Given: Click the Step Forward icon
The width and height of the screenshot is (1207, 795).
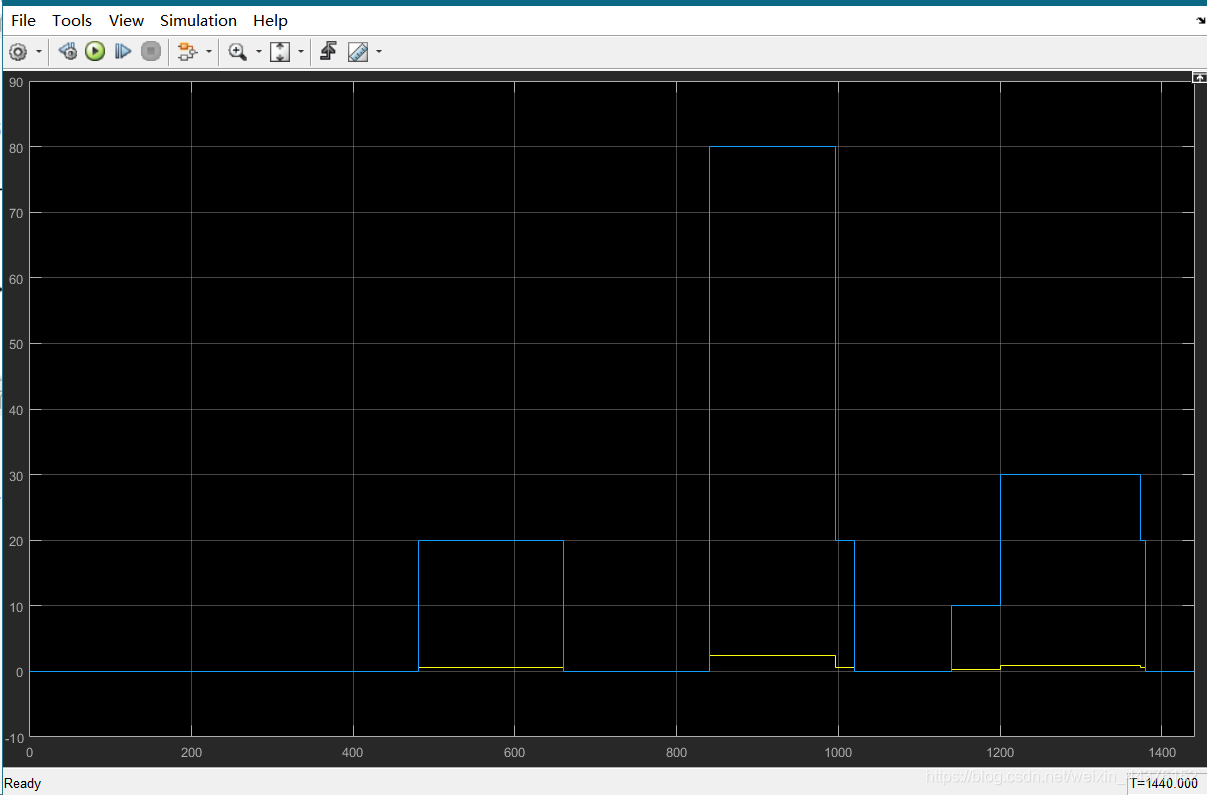Looking at the screenshot, I should click(123, 51).
